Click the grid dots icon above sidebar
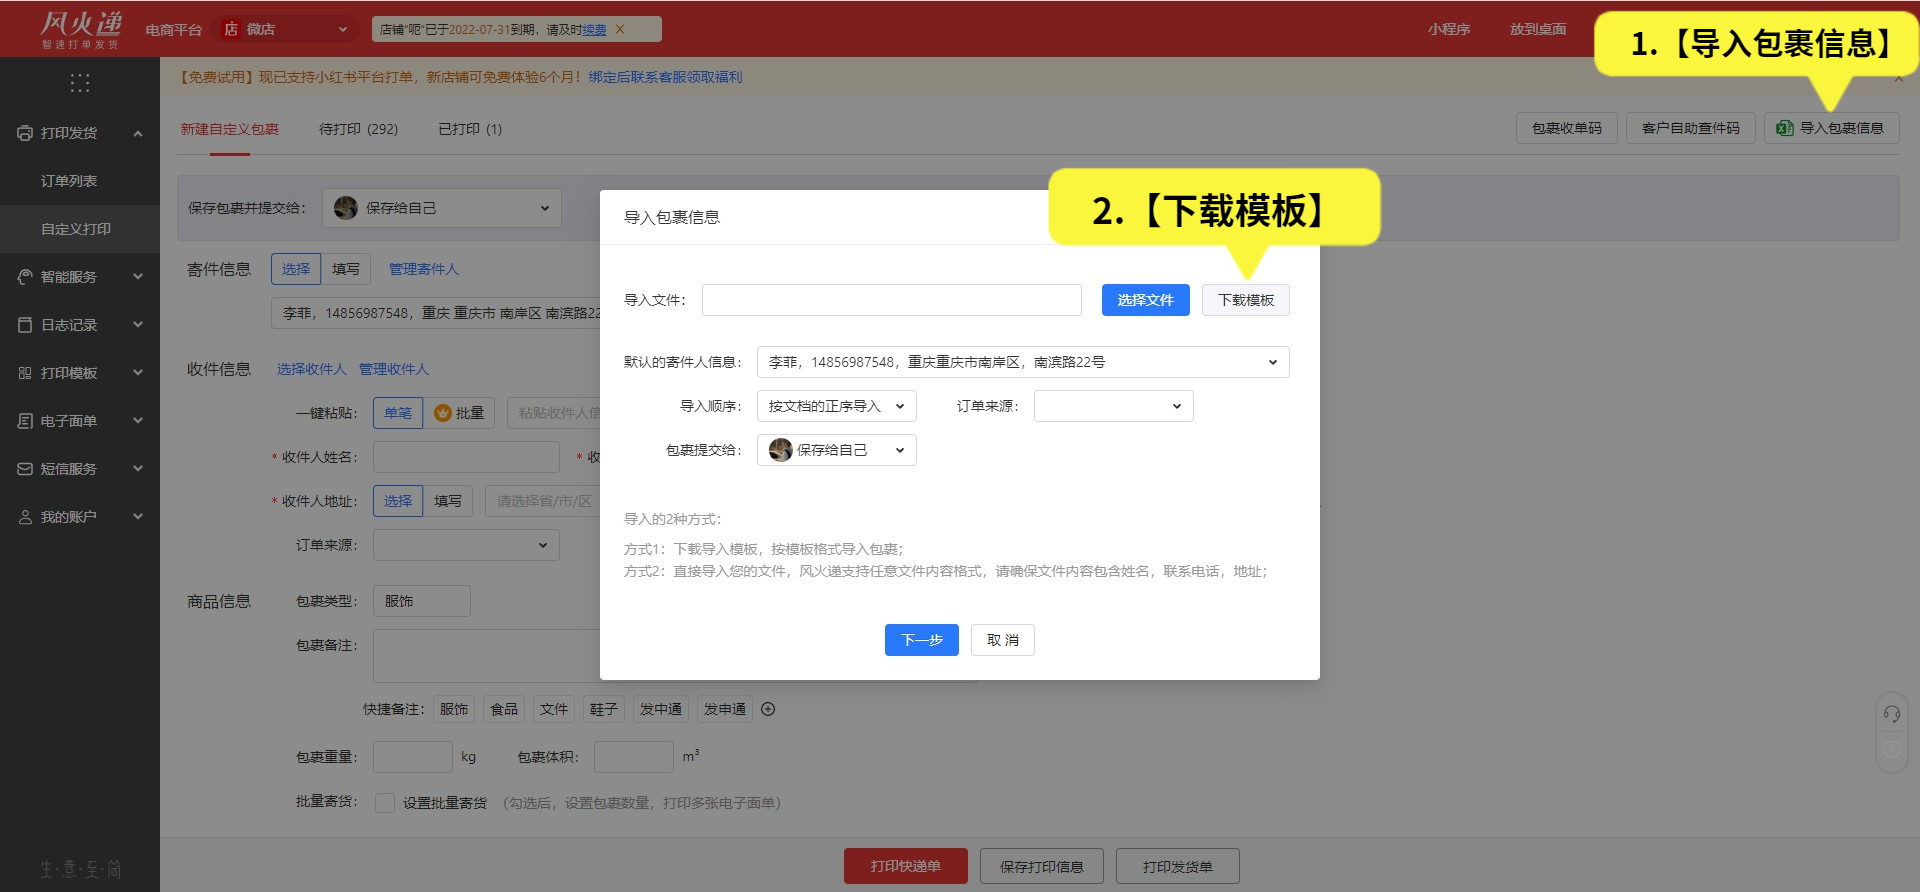1920x892 pixels. pyautogui.click(x=80, y=83)
